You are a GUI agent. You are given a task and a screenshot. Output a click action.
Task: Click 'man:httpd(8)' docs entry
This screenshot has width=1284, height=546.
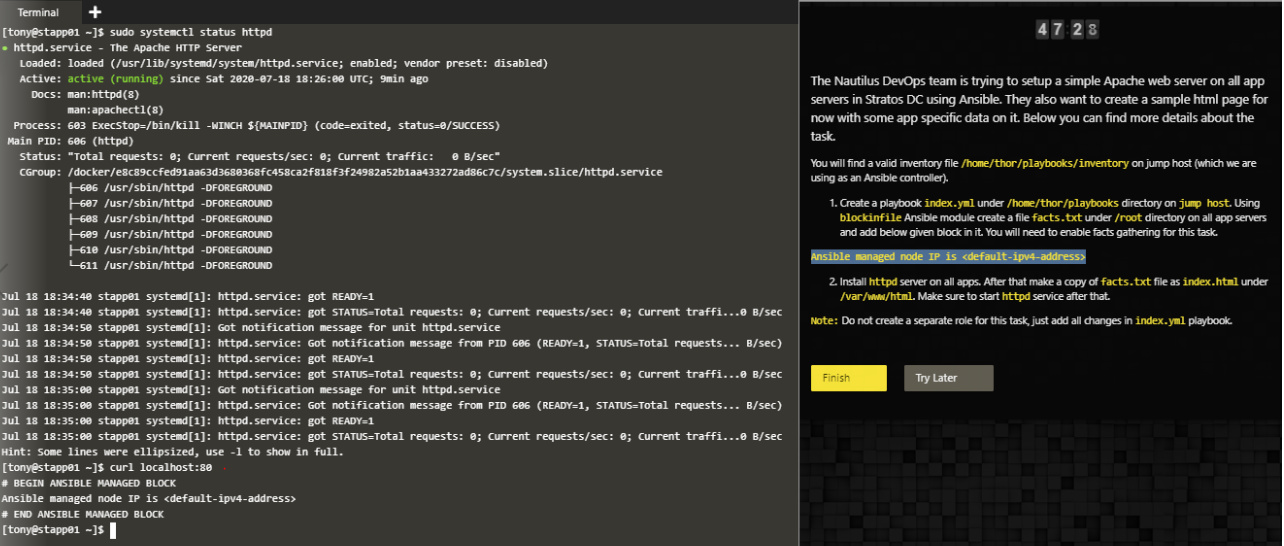[x=103, y=94]
